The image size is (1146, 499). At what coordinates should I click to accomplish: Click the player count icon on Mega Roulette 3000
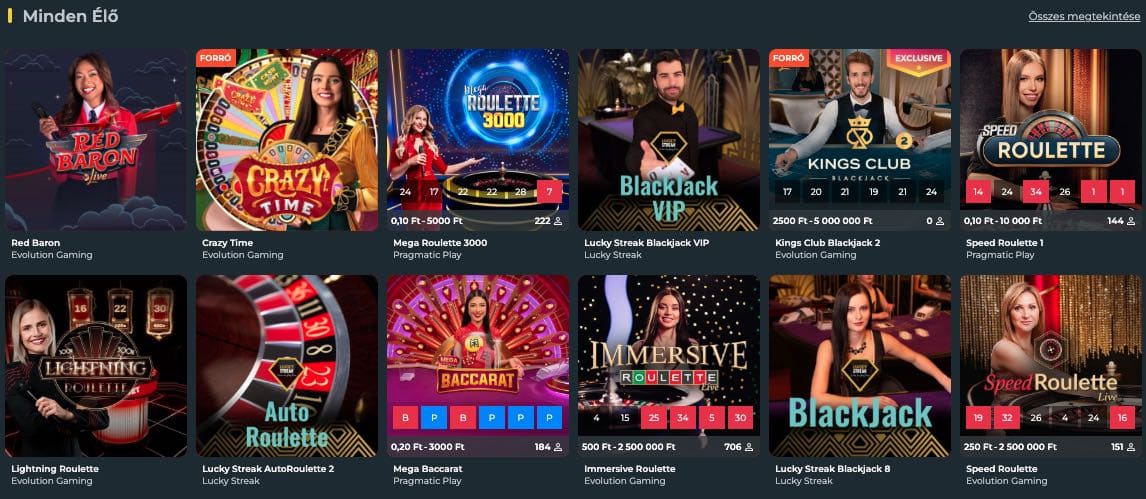[558, 221]
